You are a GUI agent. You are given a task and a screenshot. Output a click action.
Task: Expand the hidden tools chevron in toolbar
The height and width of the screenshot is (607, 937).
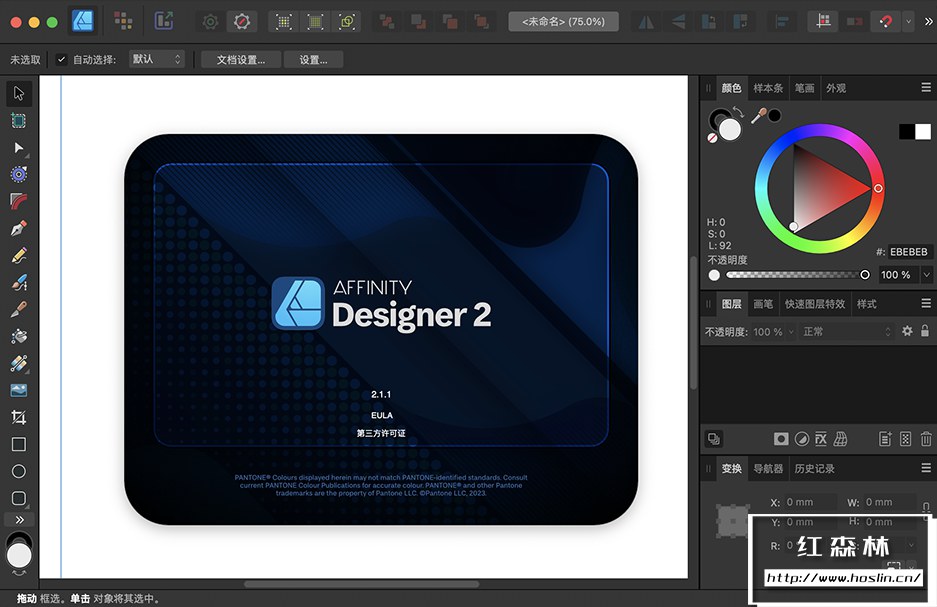[18, 520]
